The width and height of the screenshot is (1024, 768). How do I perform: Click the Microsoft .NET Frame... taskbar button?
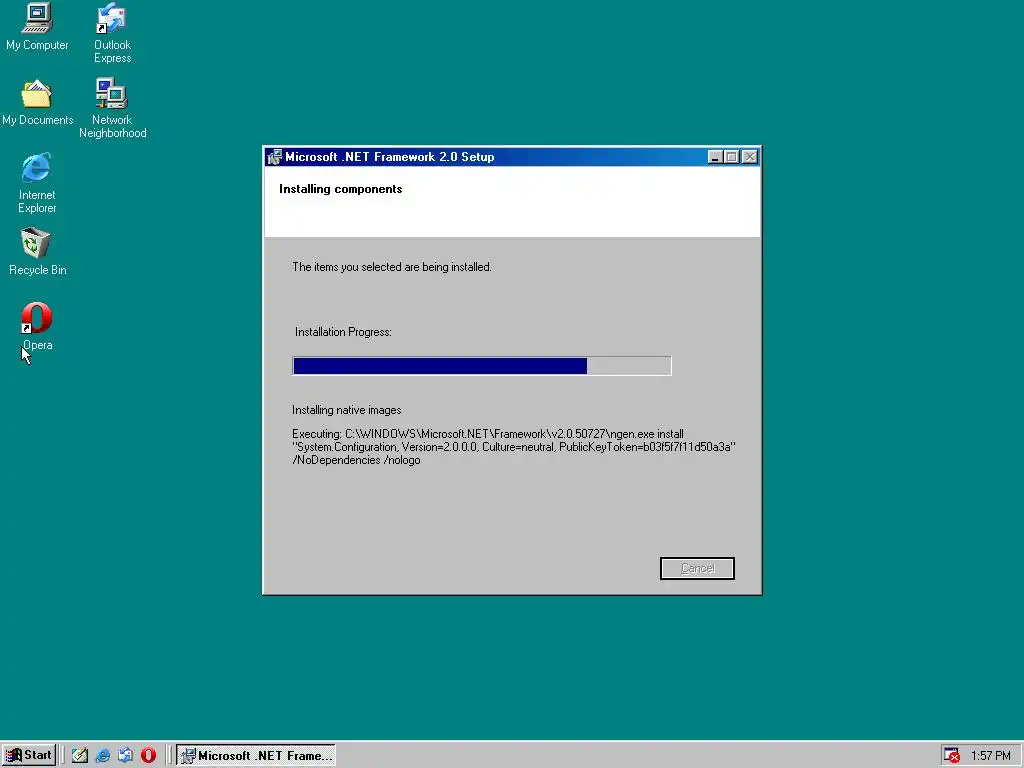[256, 756]
